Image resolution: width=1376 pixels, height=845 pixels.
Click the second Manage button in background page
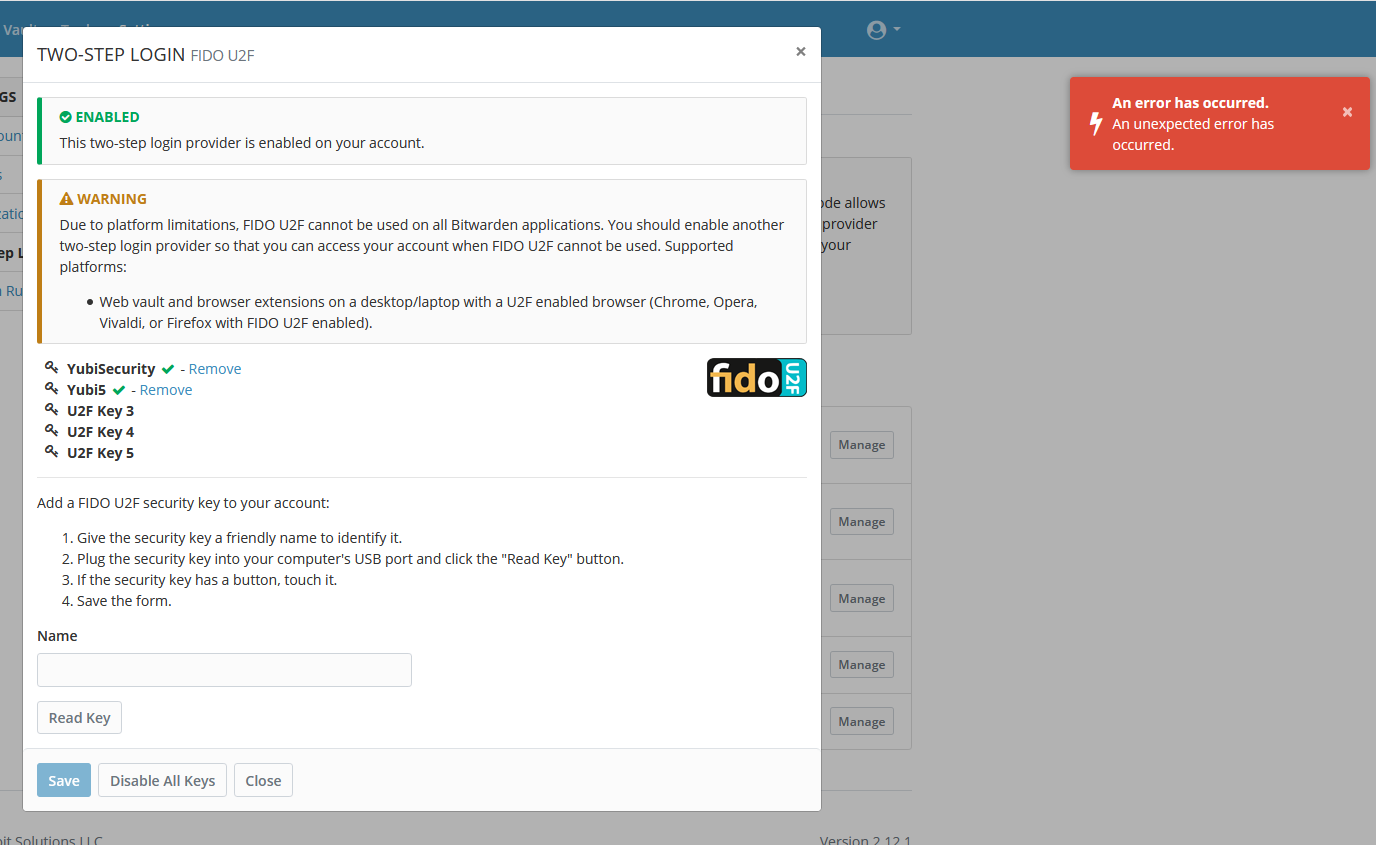[862, 522]
